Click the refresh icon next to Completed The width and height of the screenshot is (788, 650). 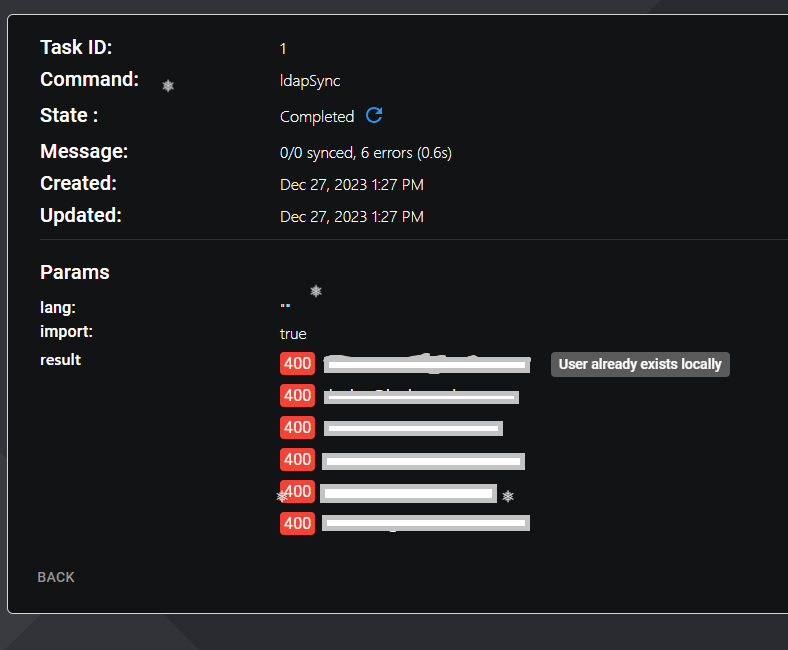coord(374,115)
